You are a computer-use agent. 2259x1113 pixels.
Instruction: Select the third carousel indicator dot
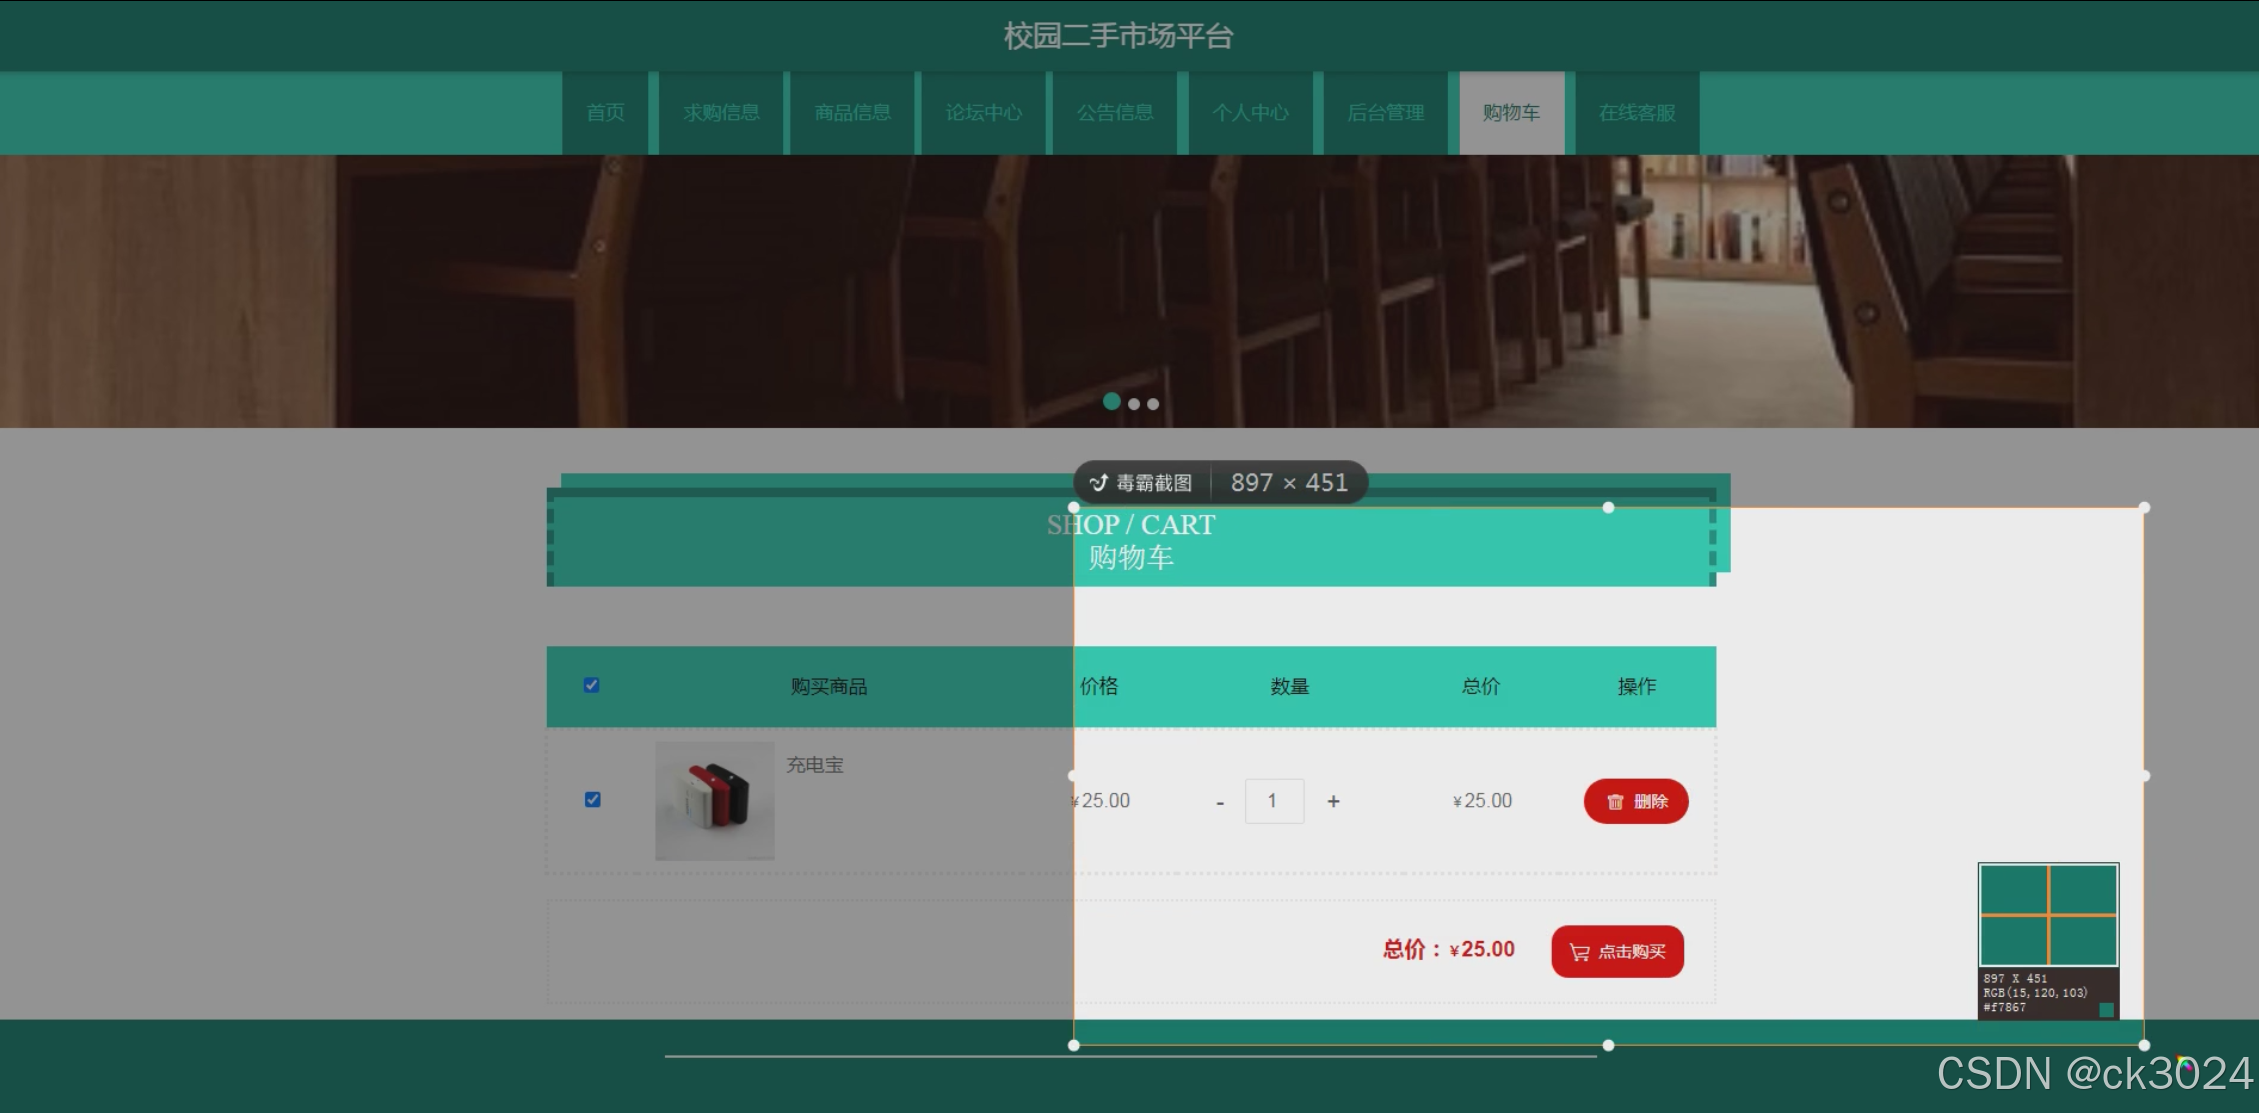1153,404
